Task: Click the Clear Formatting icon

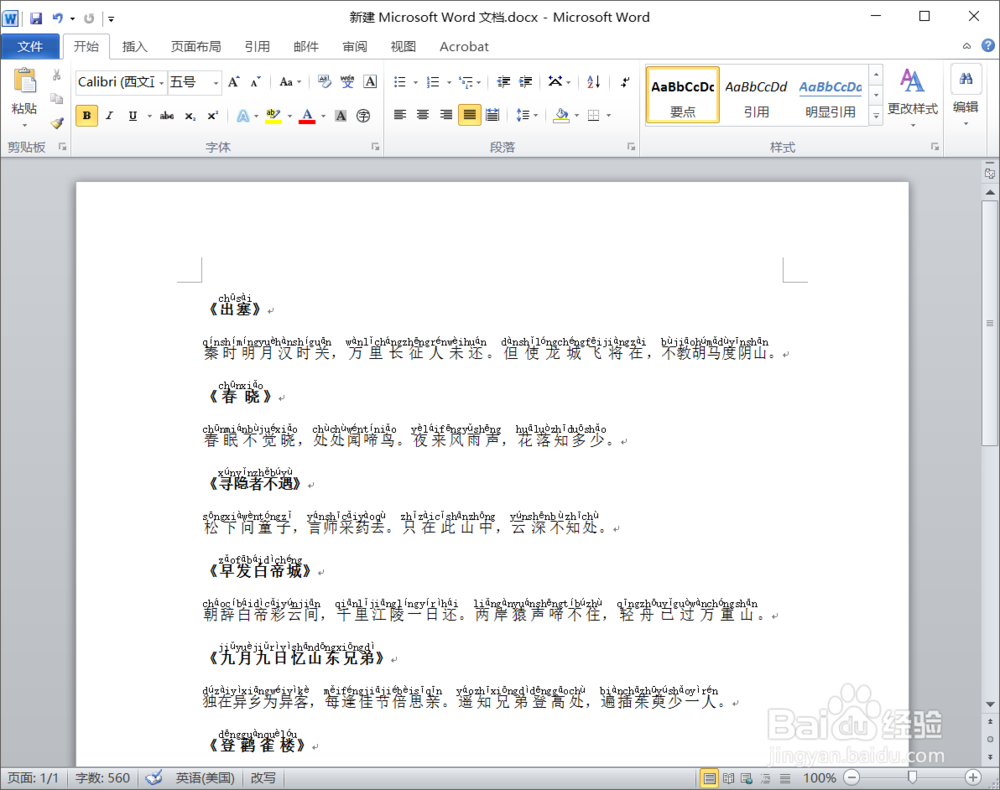Action: 325,82
